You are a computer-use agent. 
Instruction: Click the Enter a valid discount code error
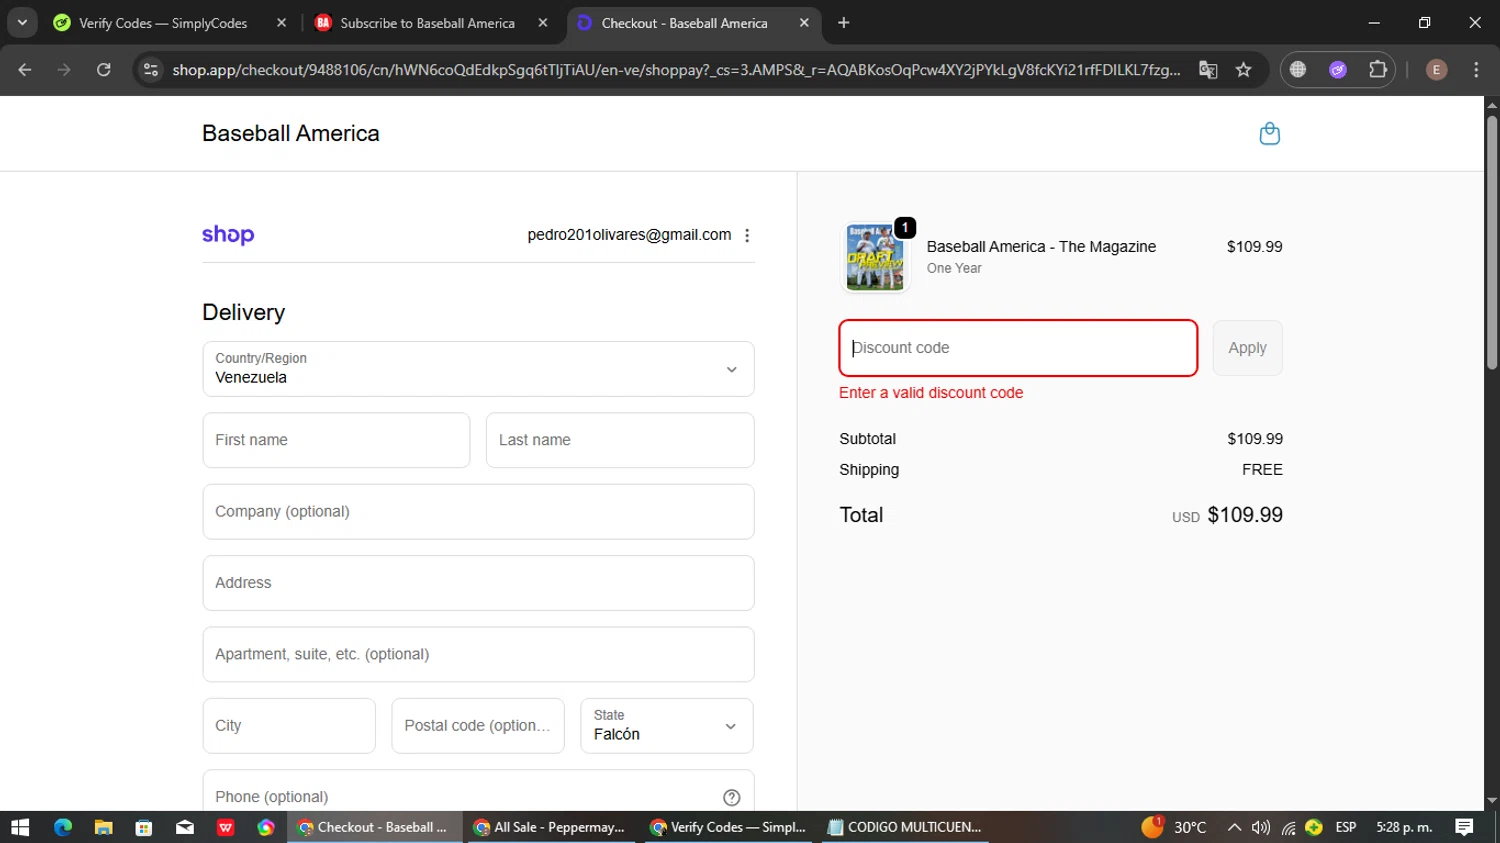point(931,393)
